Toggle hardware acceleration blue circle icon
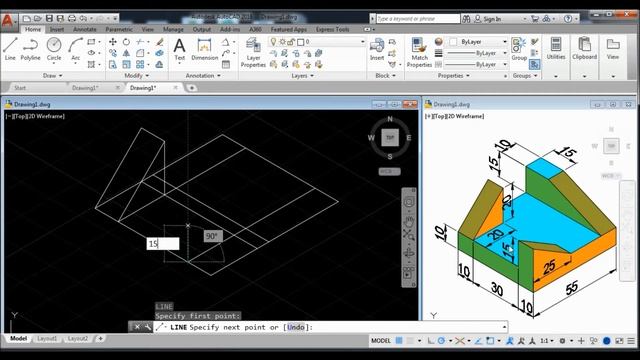The width and height of the screenshot is (640, 360). [x=607, y=340]
